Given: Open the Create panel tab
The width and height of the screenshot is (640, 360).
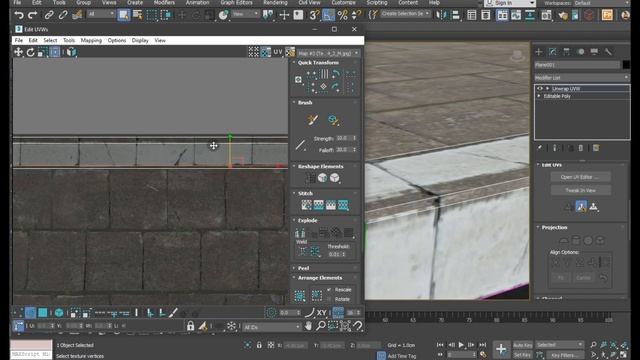Looking at the screenshot, I should click(539, 52).
